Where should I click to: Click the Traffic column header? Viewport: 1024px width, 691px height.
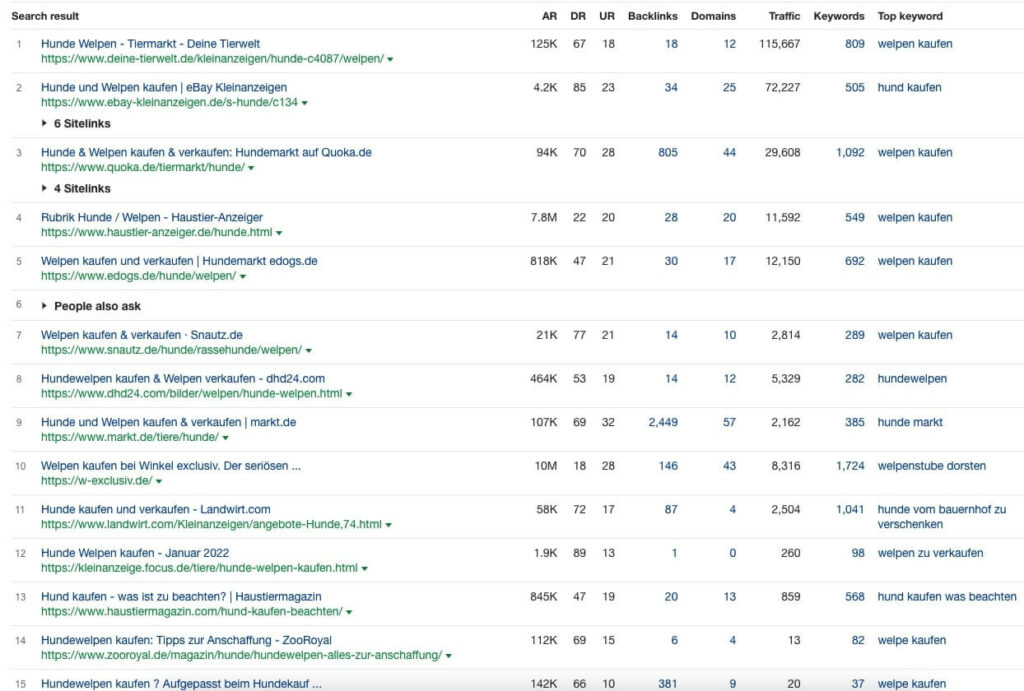[x=784, y=16]
